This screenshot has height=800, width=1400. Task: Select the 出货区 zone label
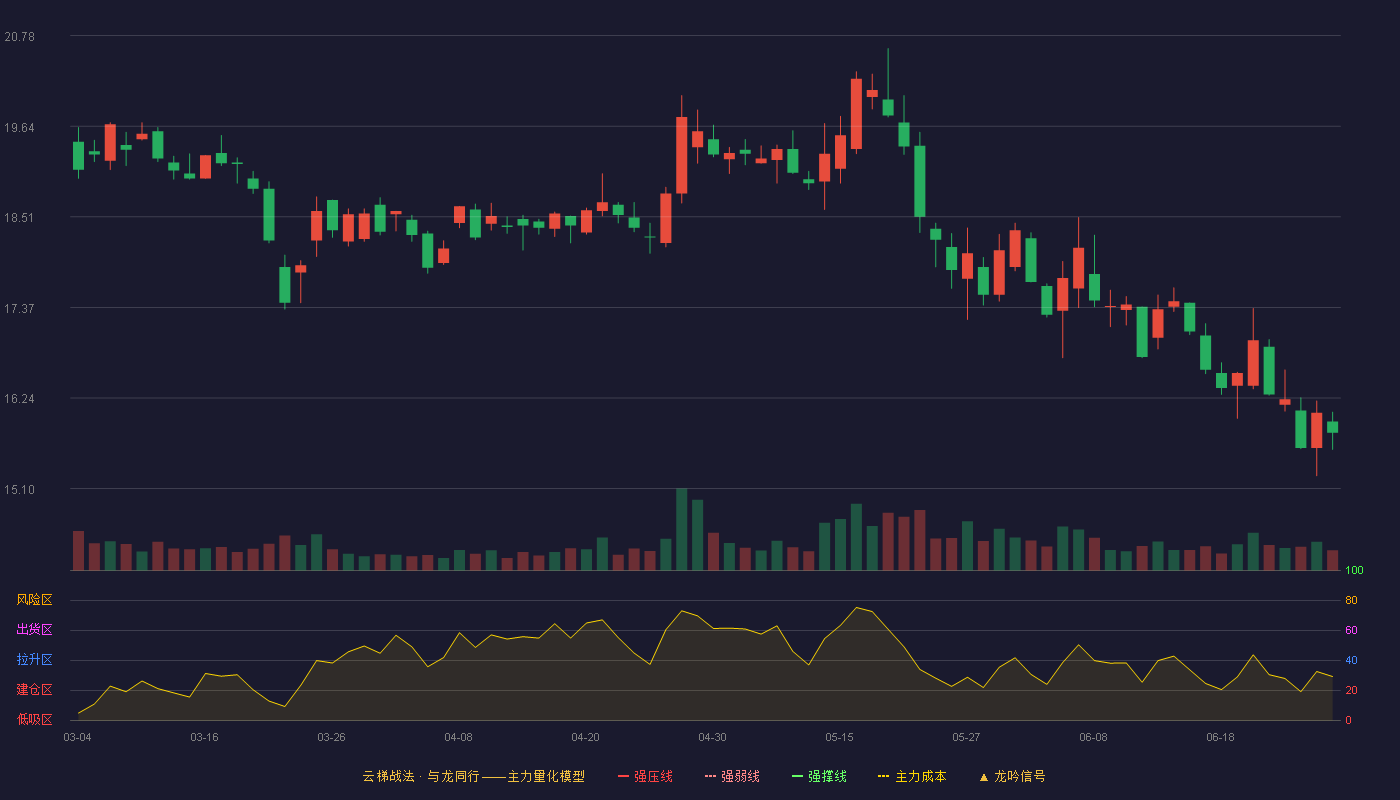pos(34,630)
